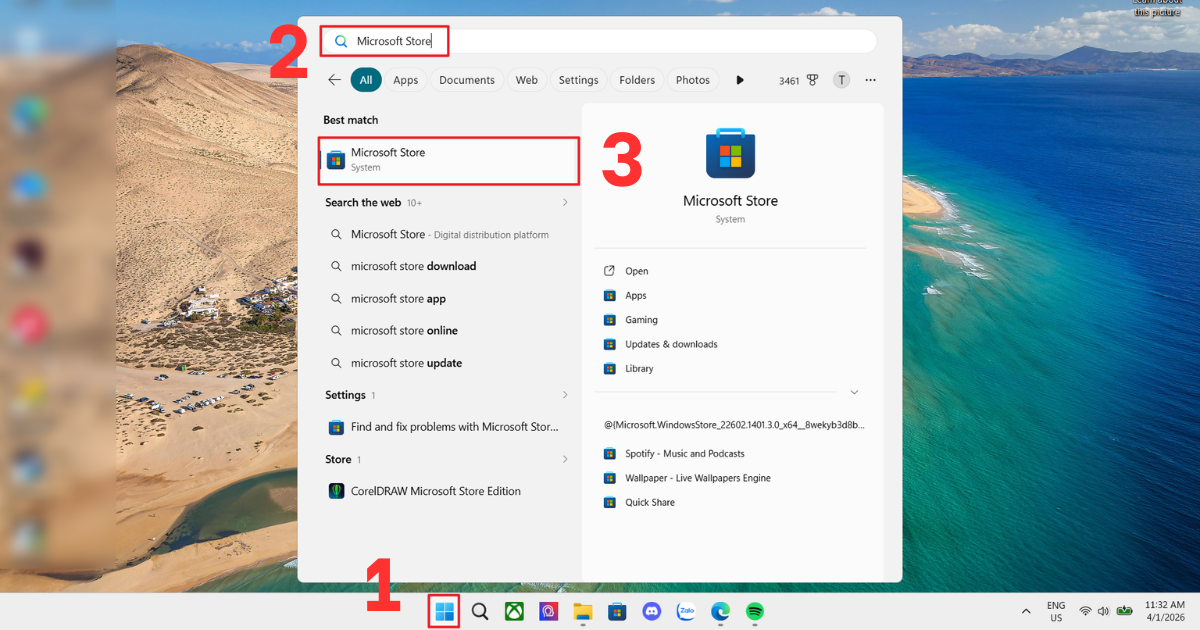The height and width of the screenshot is (630, 1200).
Task: Open the clock showing 11:32 AM
Action: pyautogui.click(x=1164, y=611)
